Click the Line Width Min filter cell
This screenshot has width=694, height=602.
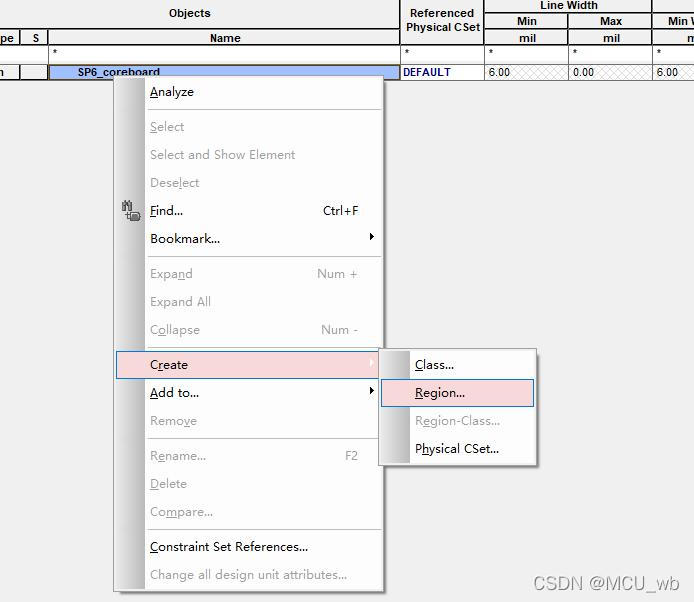pos(526,52)
